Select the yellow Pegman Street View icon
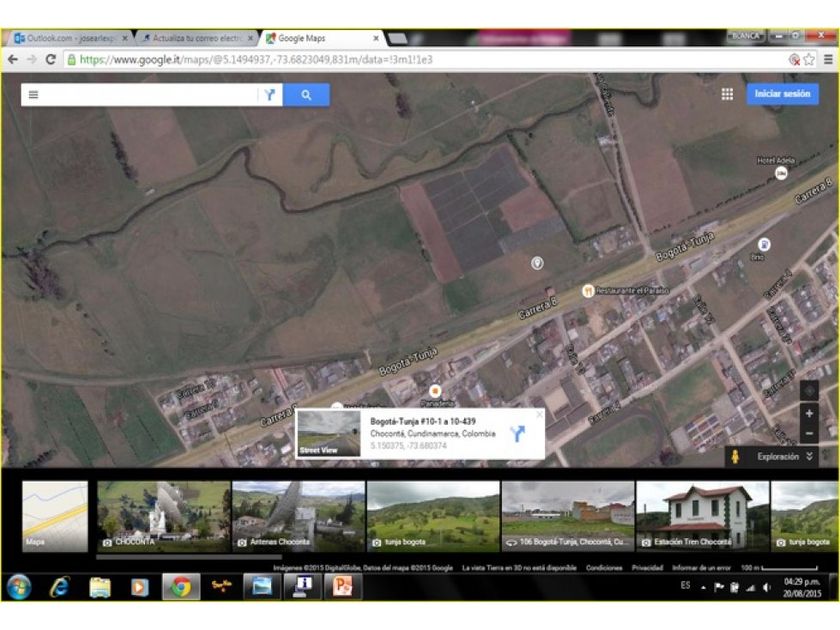840x630 pixels. click(x=736, y=456)
